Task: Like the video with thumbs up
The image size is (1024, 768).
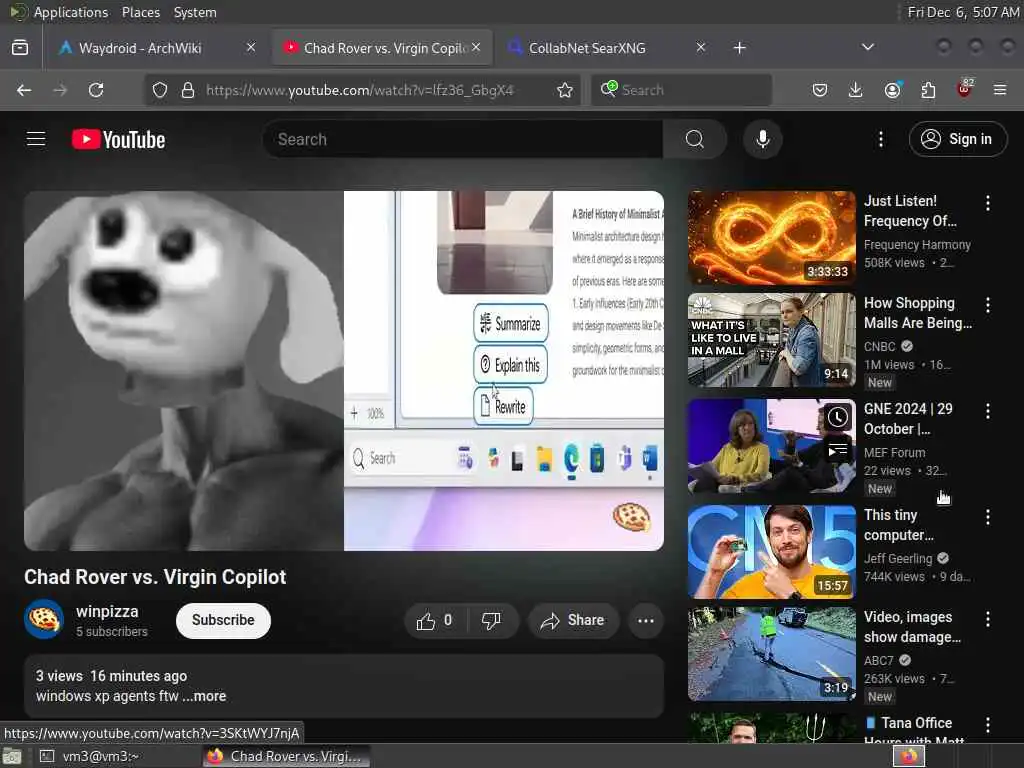Action: point(436,620)
